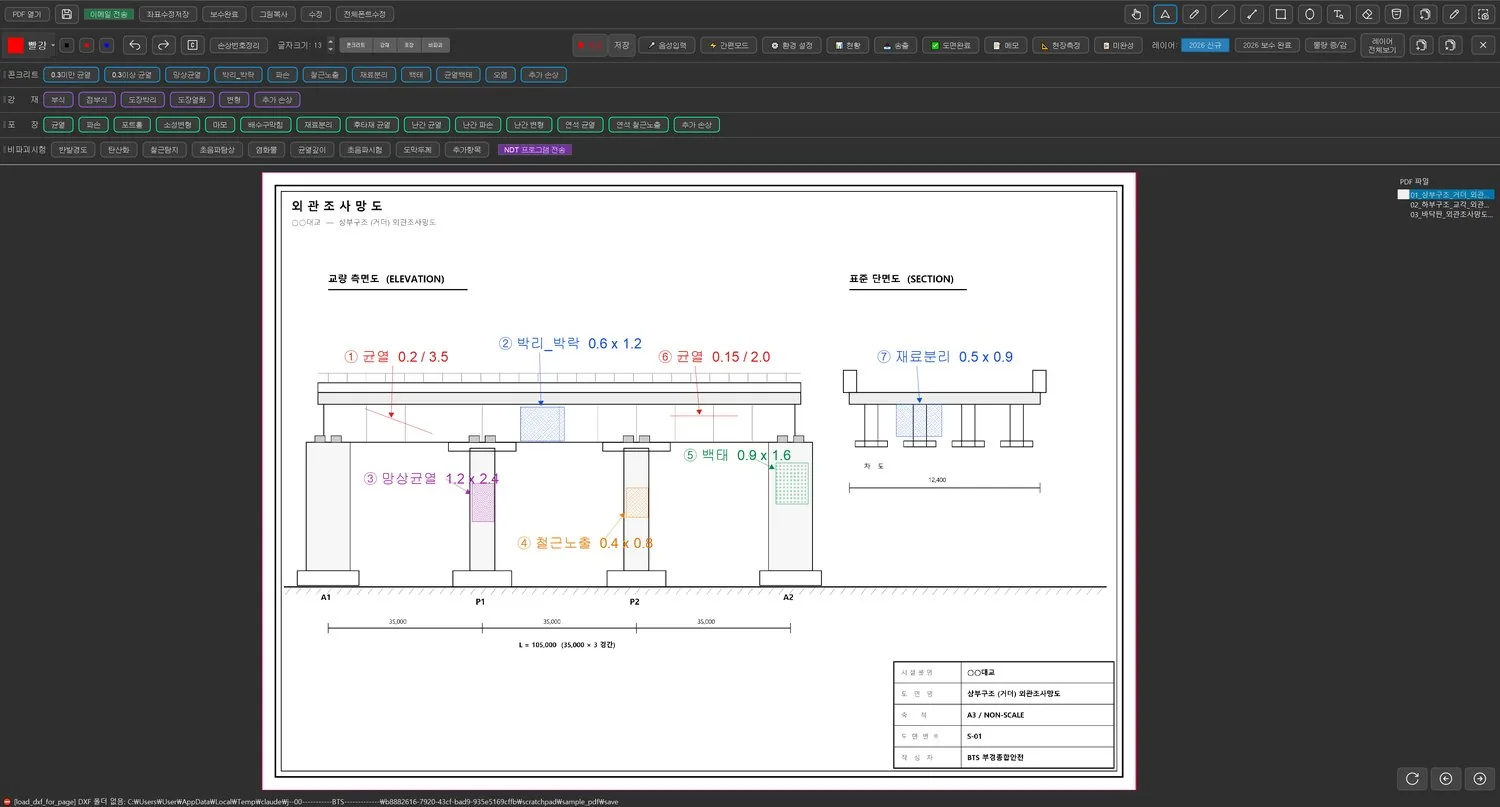The height and width of the screenshot is (807, 1500).
Task: Open 환경 설정 settings
Action: [x=791, y=45]
